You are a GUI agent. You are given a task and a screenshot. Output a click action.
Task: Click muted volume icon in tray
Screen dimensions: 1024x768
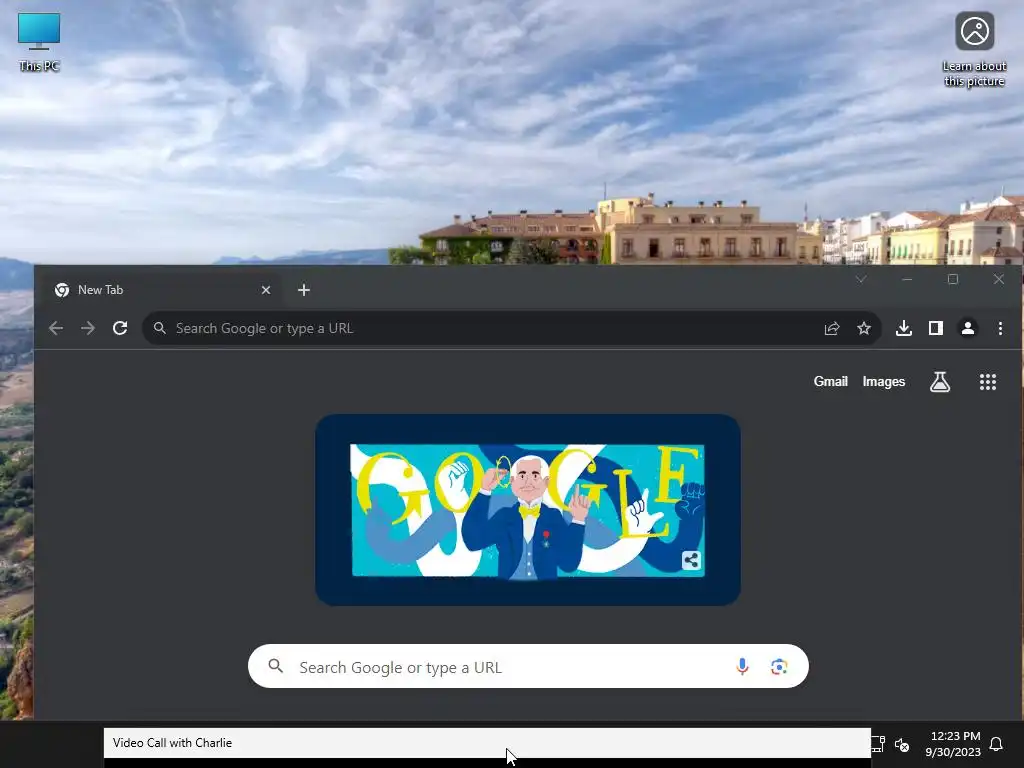pos(902,744)
